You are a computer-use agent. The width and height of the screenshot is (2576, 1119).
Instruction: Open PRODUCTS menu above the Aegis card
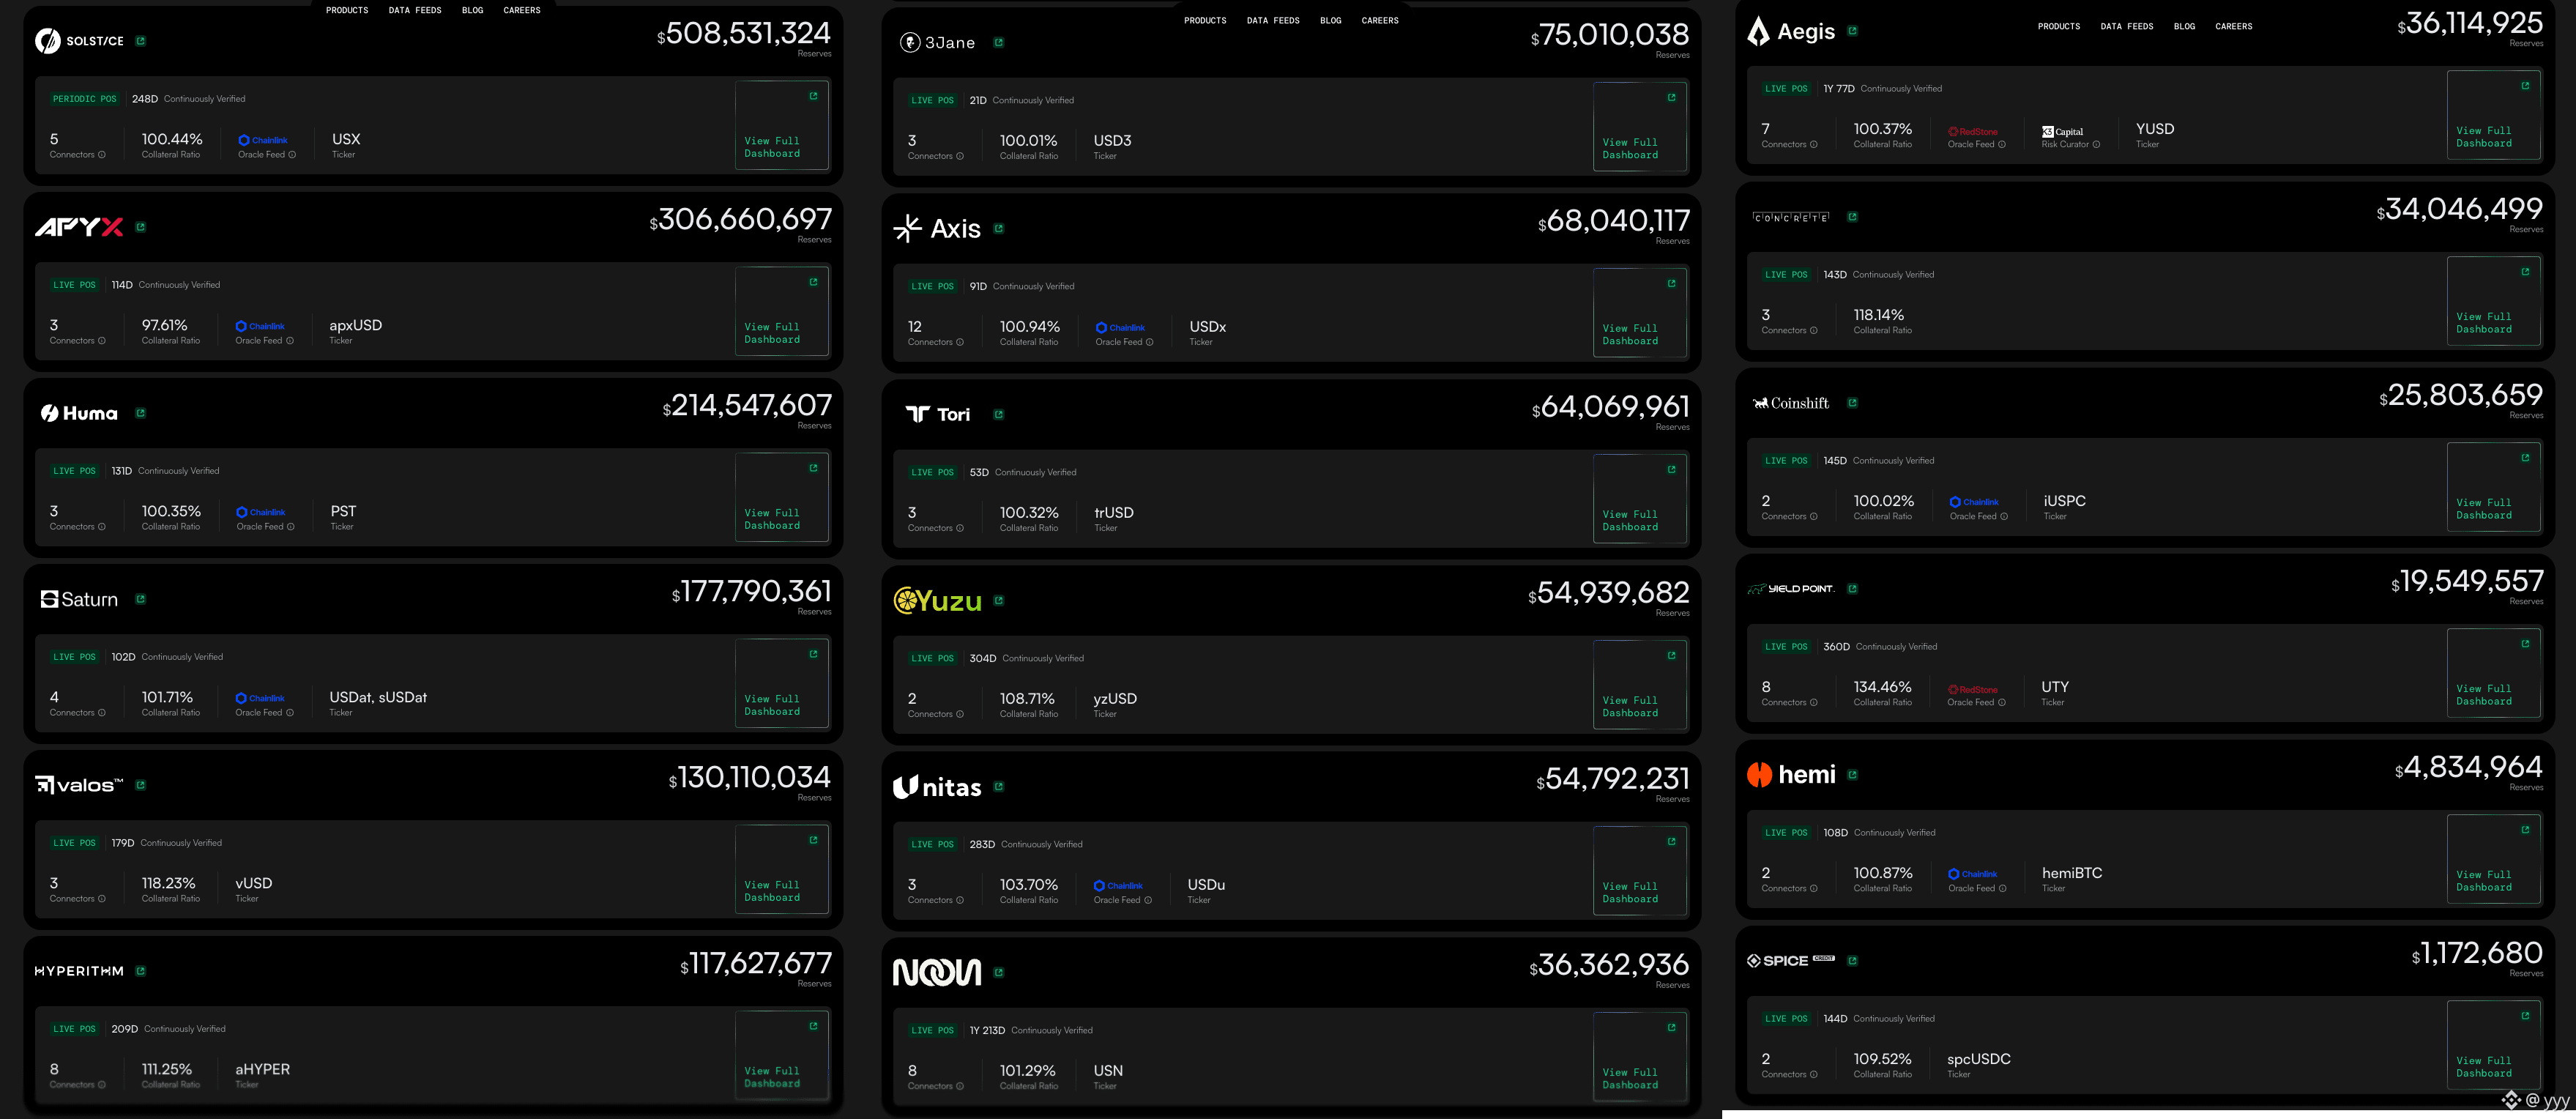pos(2059,26)
